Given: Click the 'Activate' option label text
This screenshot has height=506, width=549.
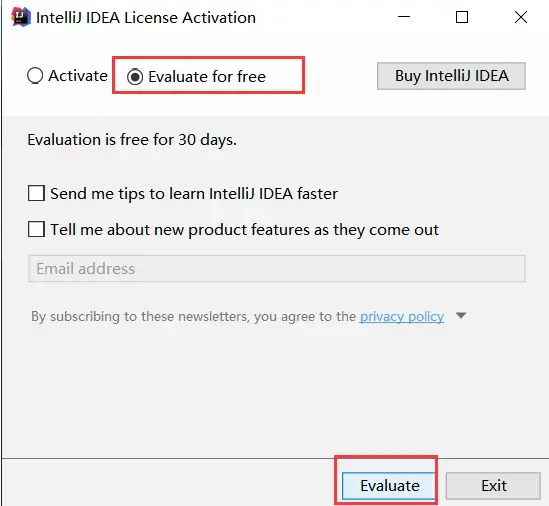Looking at the screenshot, I should pos(78,76).
